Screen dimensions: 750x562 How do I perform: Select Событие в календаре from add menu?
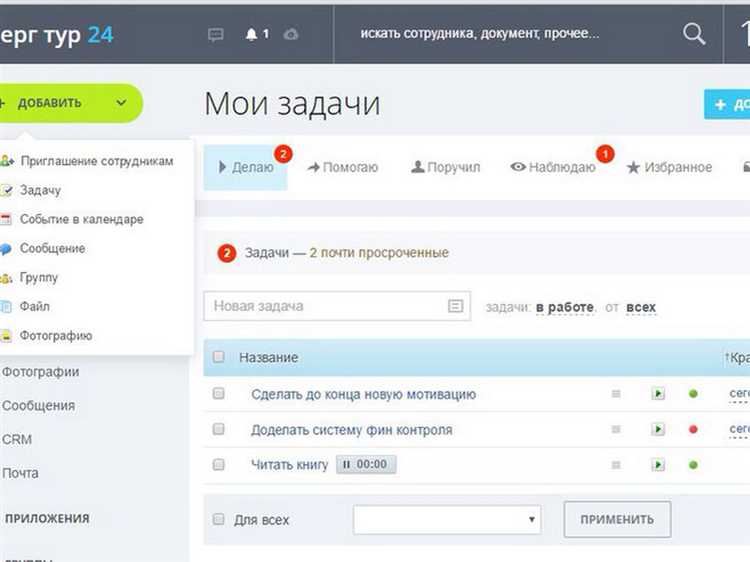(x=82, y=220)
